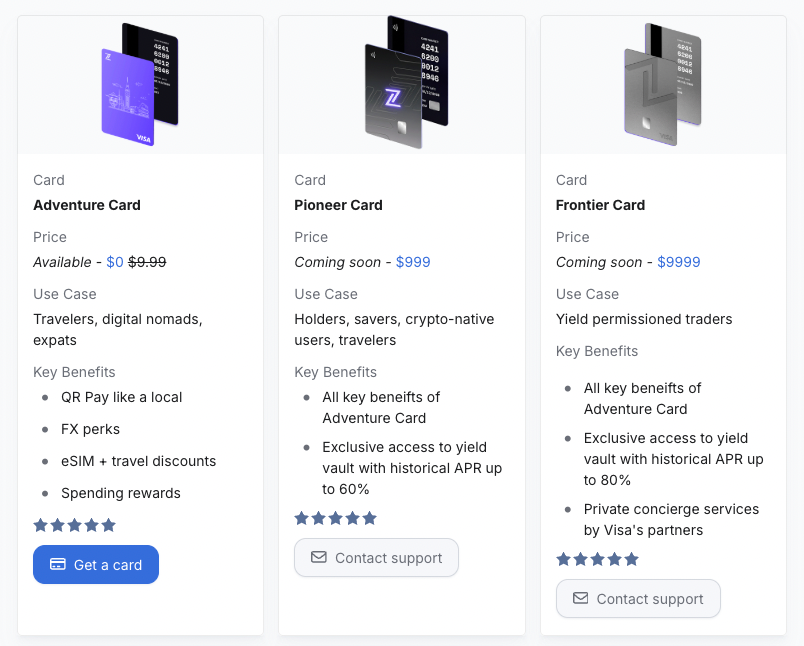The width and height of the screenshot is (804, 646).
Task: Click the $9999 price on Frontier Card
Action: point(678,262)
